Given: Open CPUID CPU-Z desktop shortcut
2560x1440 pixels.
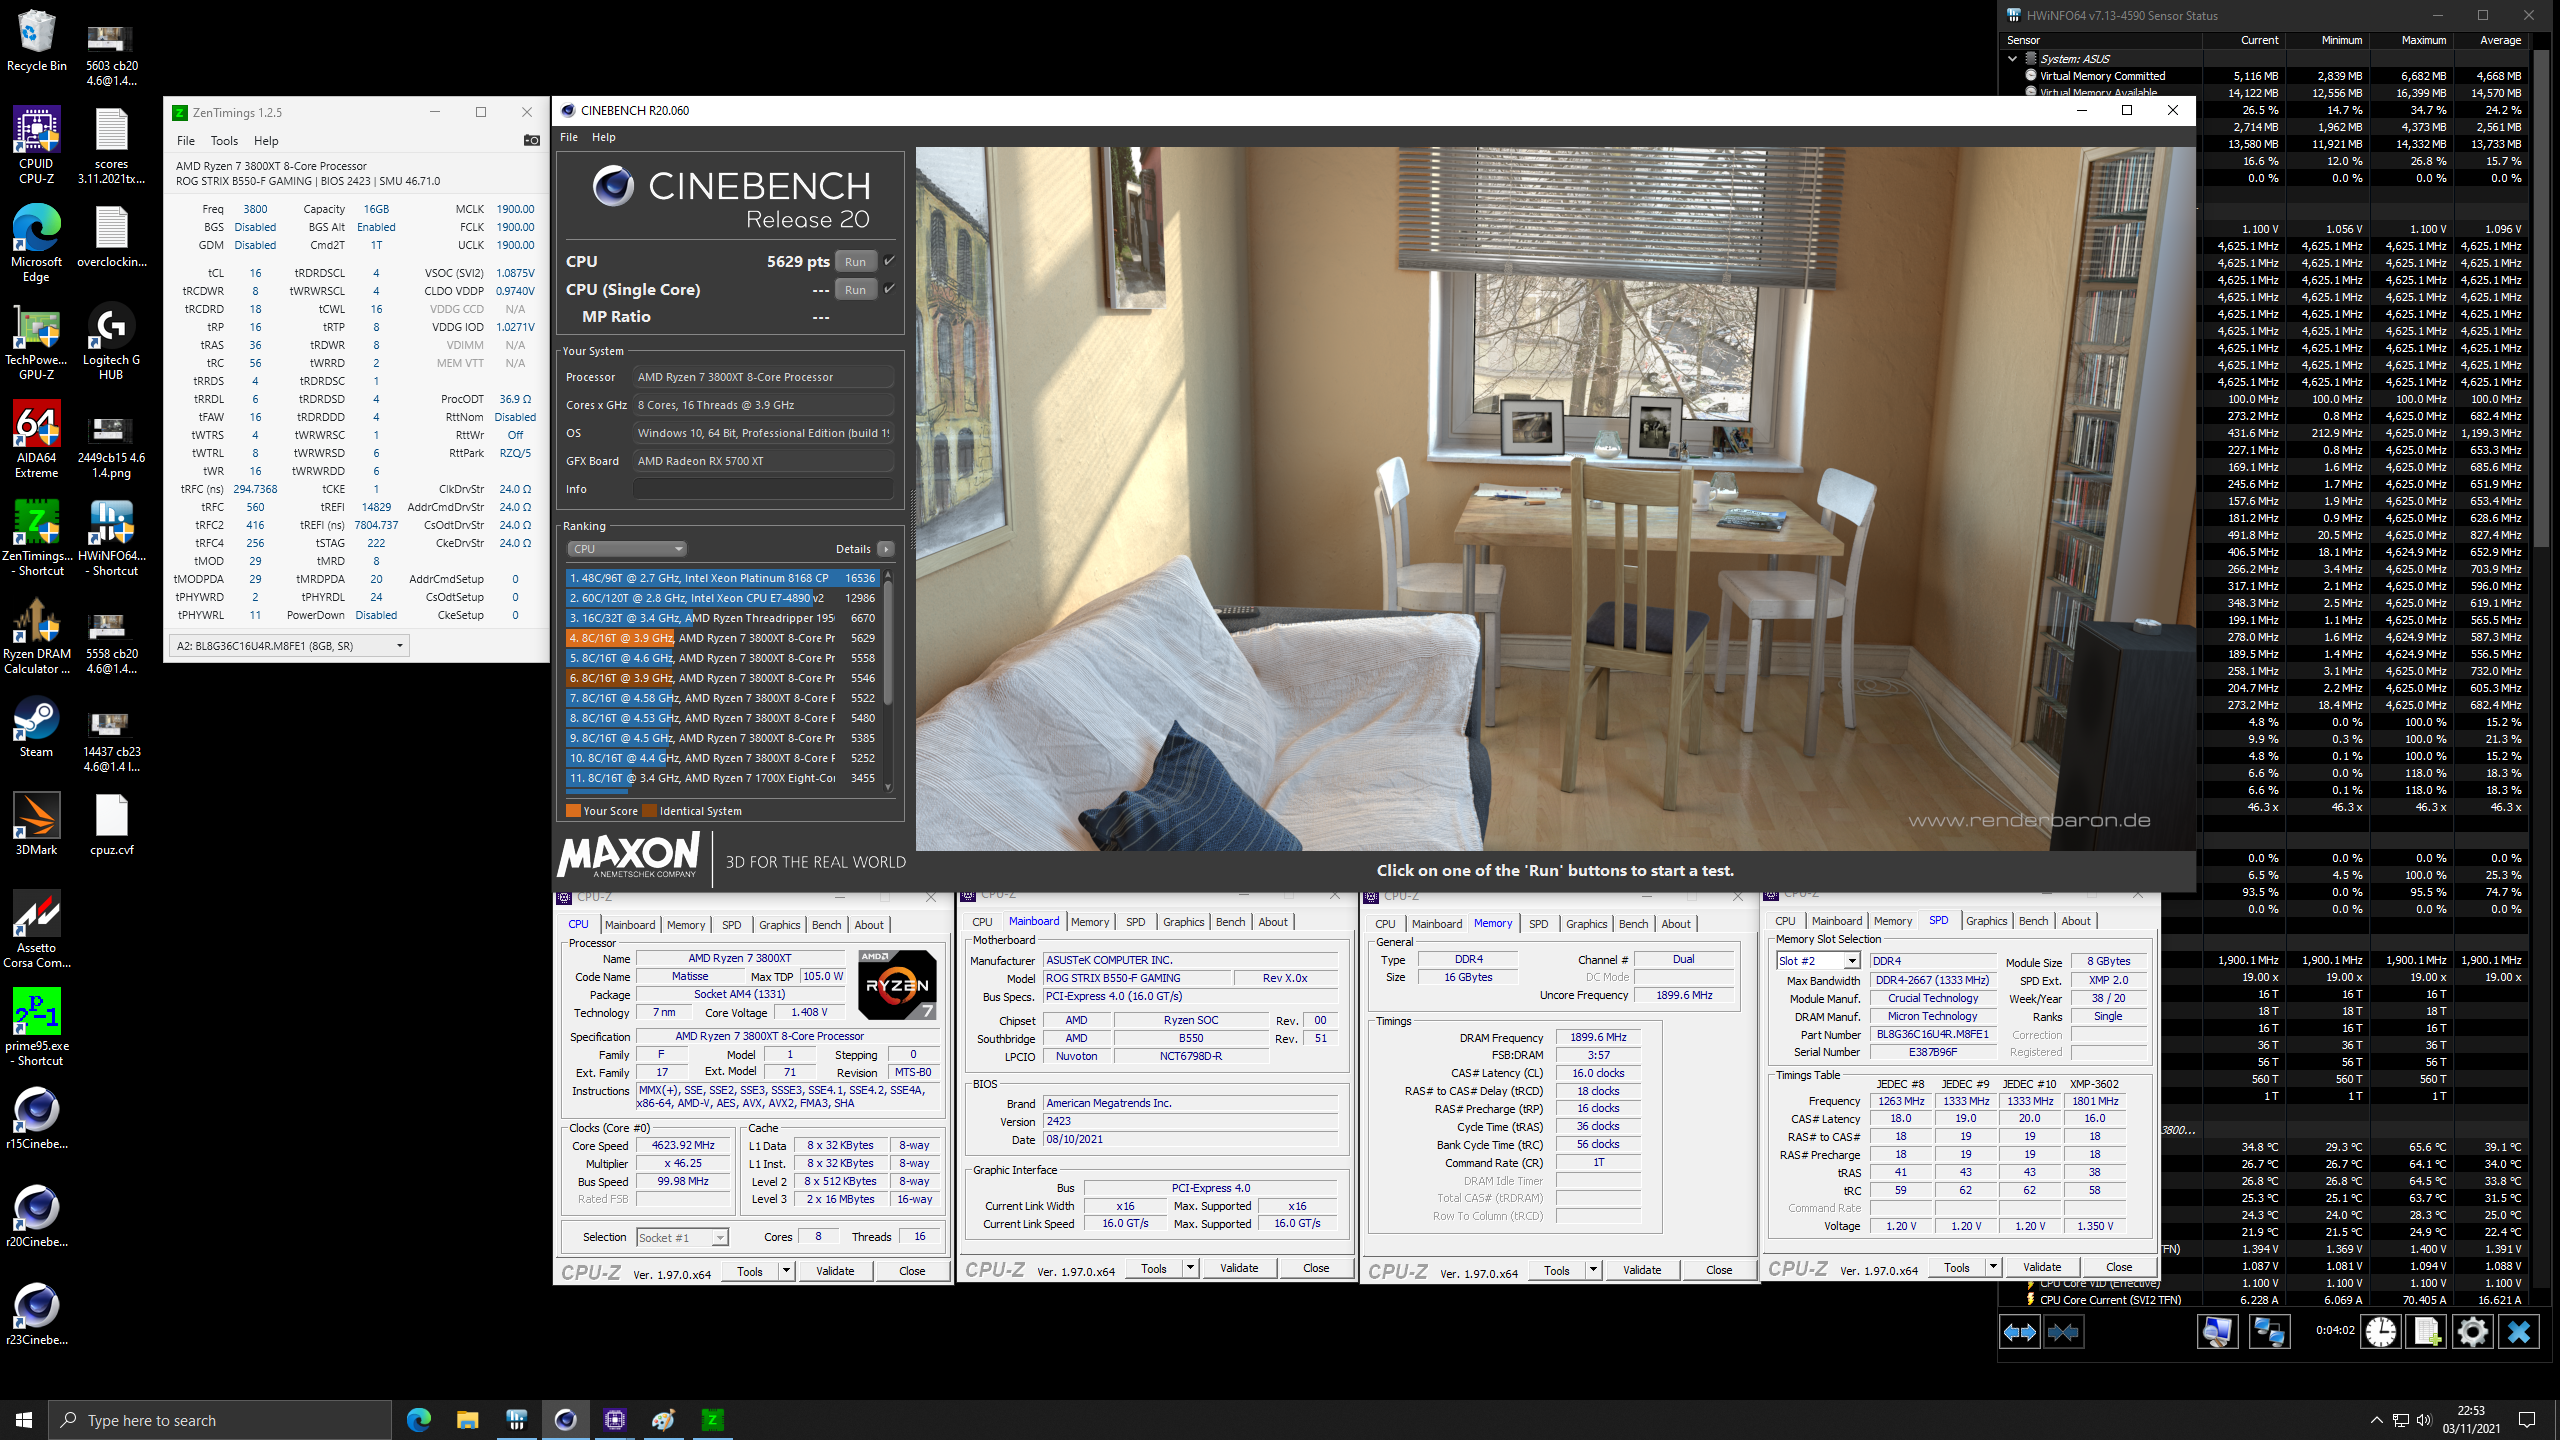Looking at the screenshot, I should (36, 145).
